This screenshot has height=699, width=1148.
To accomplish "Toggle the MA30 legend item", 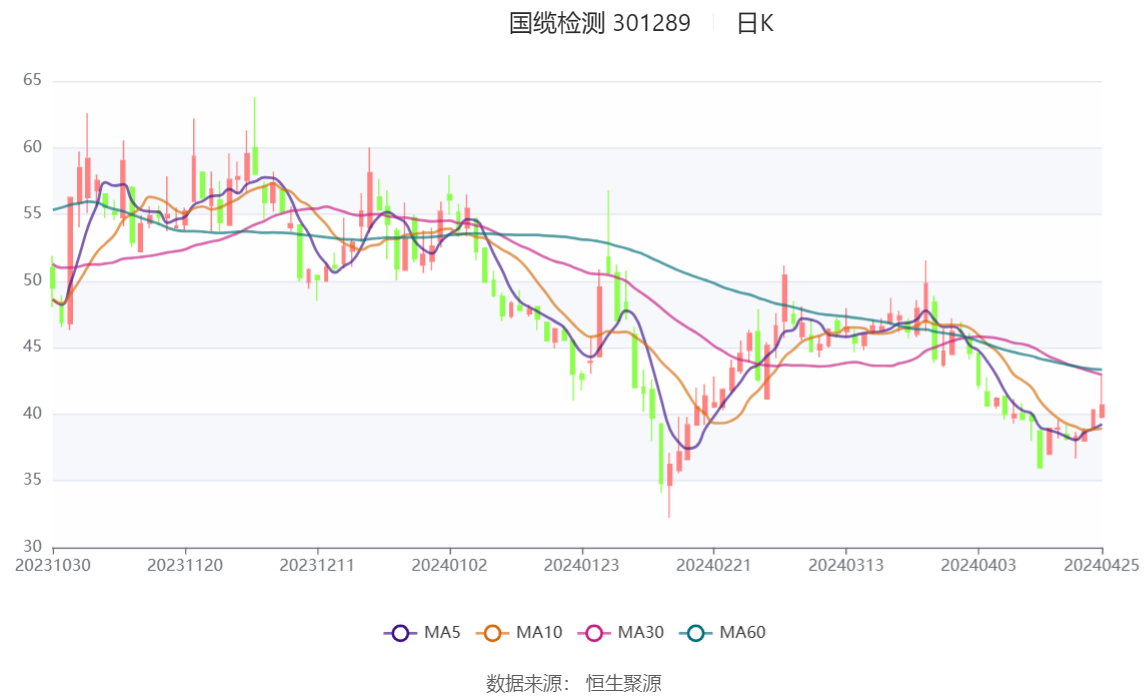I will tap(621, 632).
